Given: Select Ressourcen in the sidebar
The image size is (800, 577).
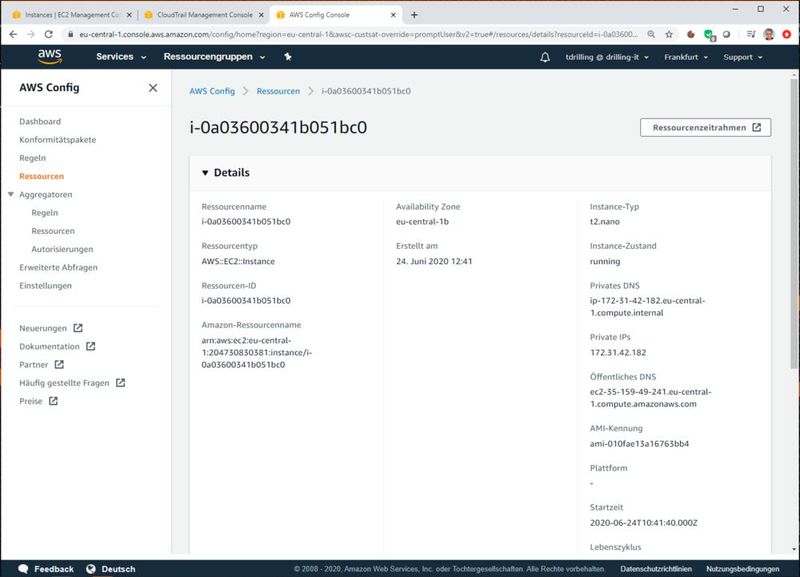Looking at the screenshot, I should (41, 176).
